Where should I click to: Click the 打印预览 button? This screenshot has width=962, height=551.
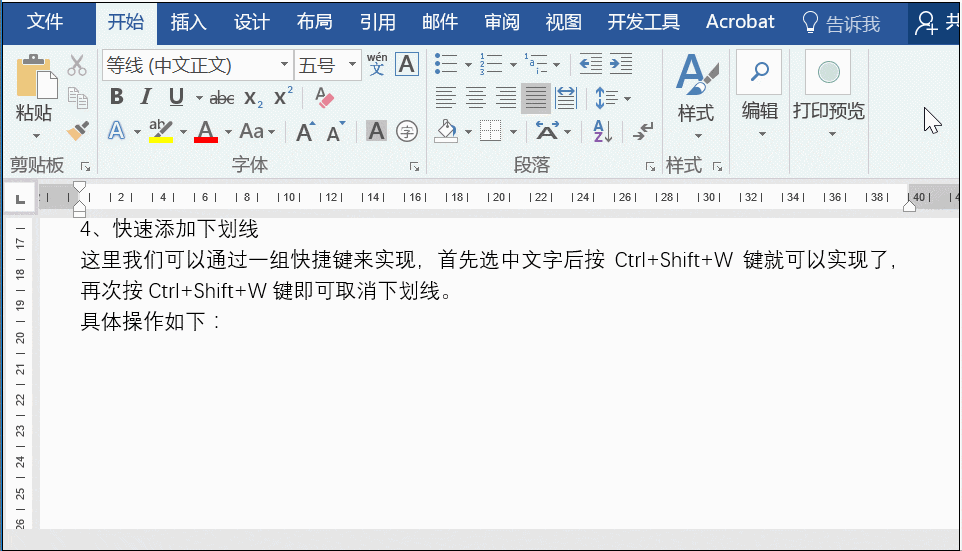pyautogui.click(x=829, y=94)
